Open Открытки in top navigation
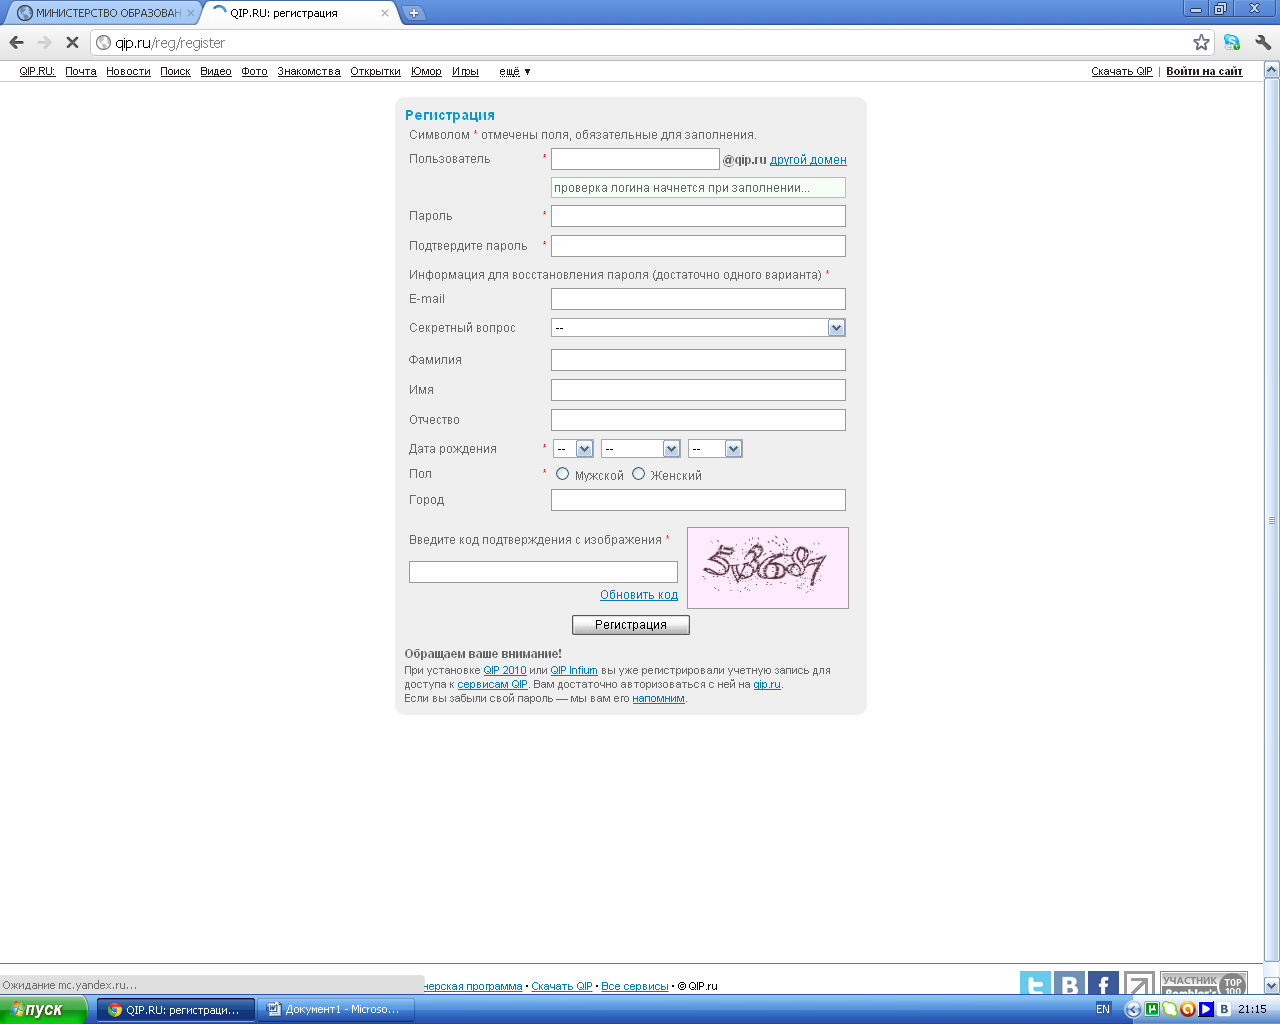 375,71
